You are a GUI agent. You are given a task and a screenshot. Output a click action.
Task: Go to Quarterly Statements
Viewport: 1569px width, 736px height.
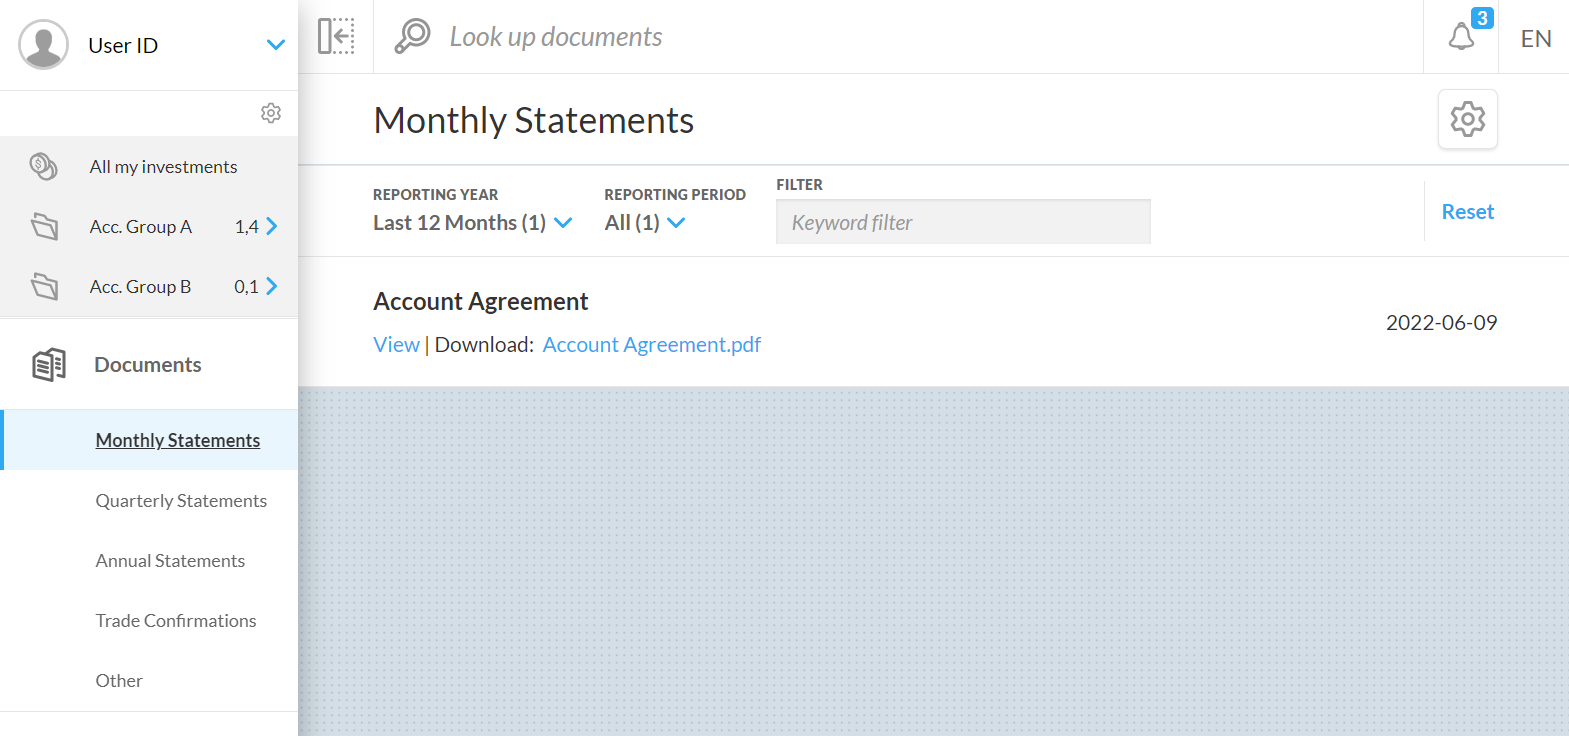pos(181,501)
